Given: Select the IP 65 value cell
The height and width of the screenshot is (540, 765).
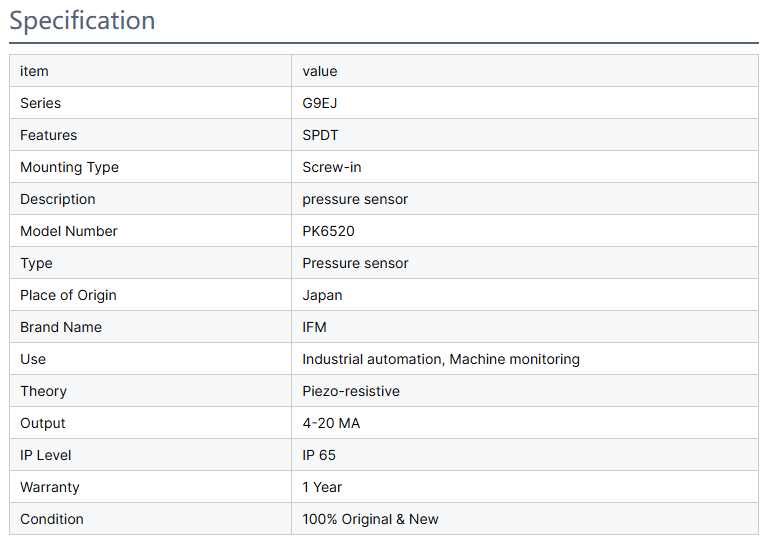Looking at the screenshot, I should [319, 455].
